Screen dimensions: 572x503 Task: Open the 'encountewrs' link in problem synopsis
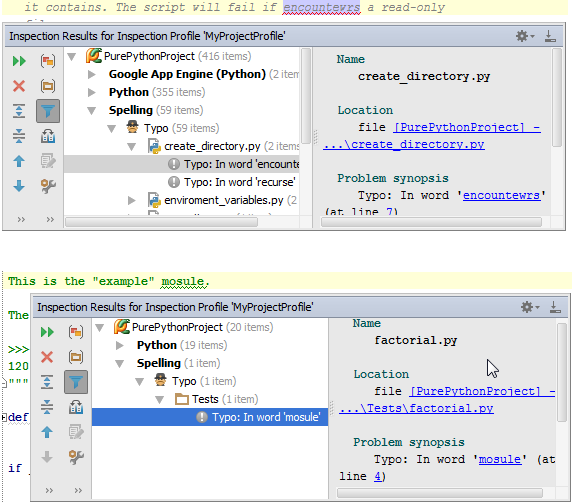click(502, 196)
